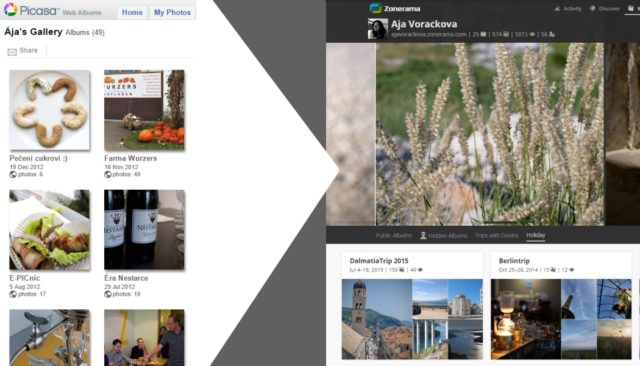Select the Public Albums tab
The height and width of the screenshot is (366, 640).
pyautogui.click(x=393, y=235)
